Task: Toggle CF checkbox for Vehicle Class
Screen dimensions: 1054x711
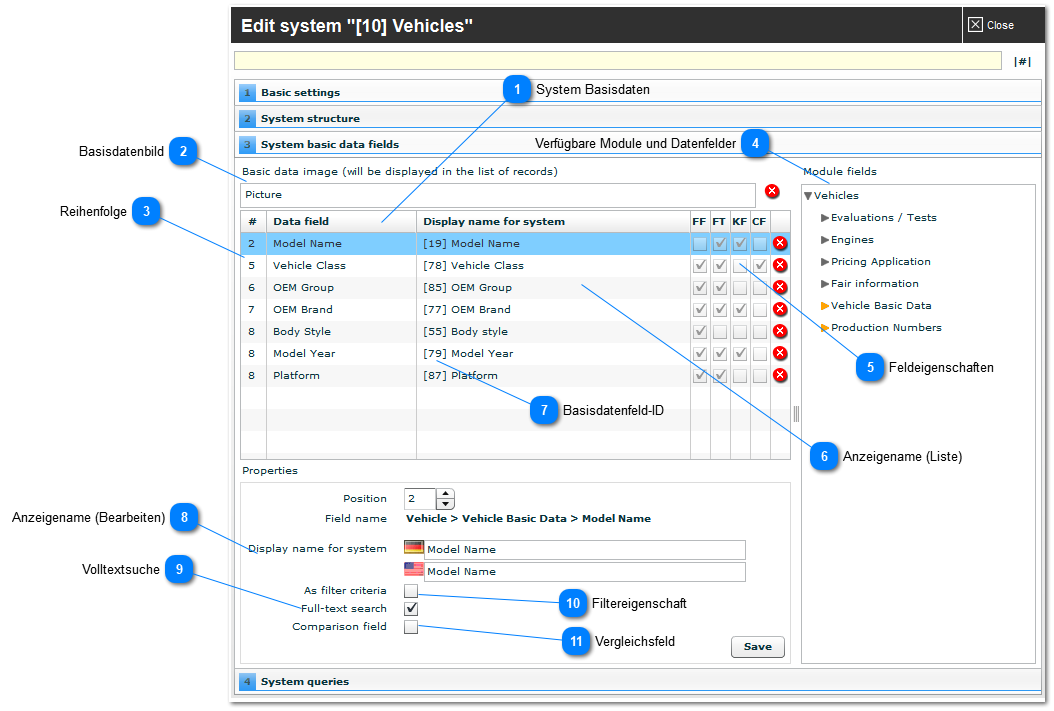Action: [760, 265]
